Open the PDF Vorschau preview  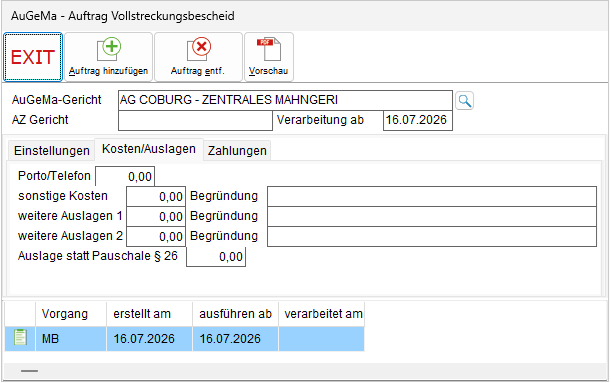point(268,57)
